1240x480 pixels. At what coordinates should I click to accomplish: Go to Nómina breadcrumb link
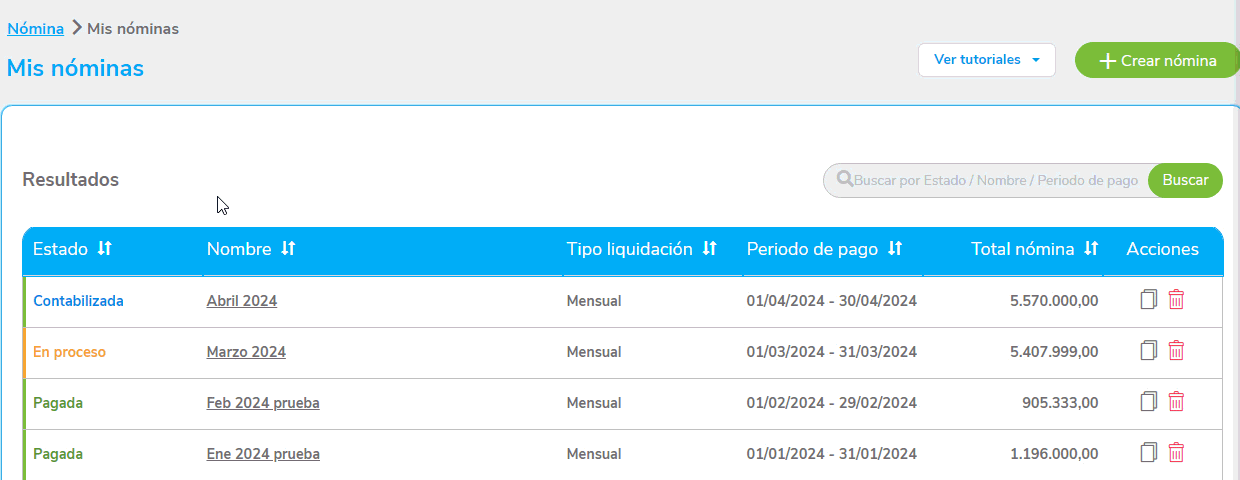click(35, 29)
